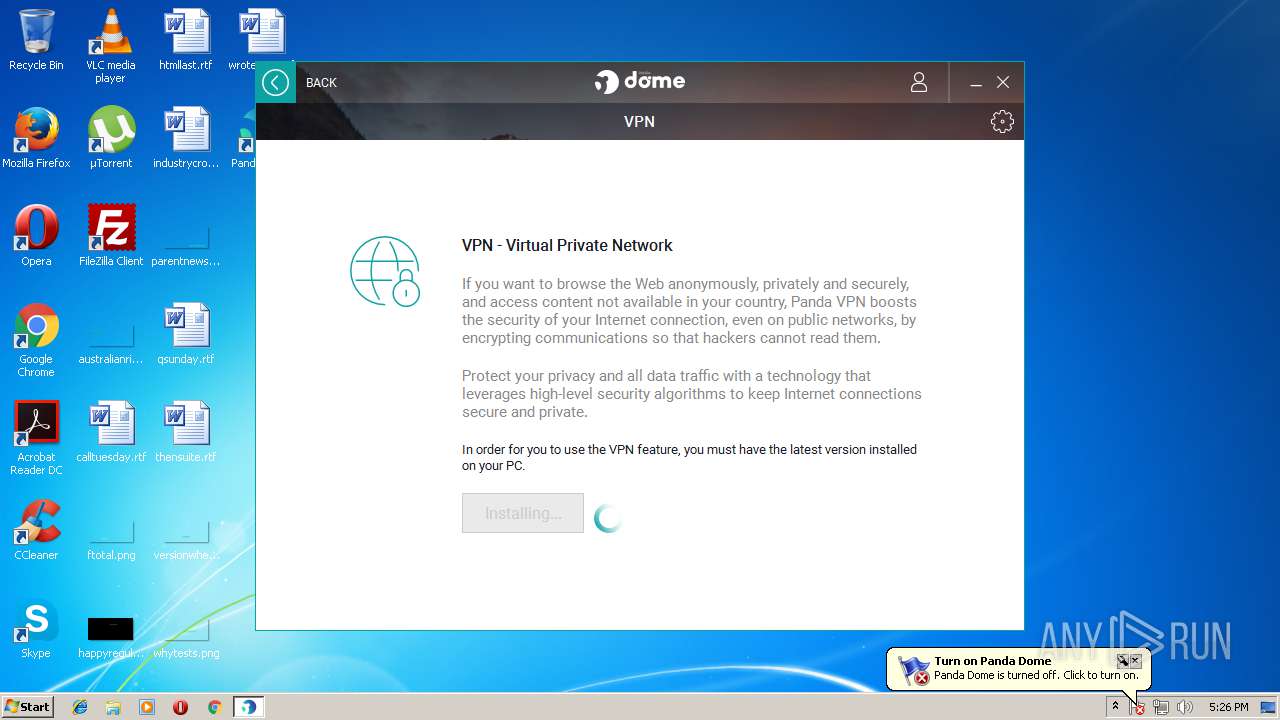Open Opera from the taskbar
Viewport: 1280px width, 720px height.
click(x=181, y=707)
